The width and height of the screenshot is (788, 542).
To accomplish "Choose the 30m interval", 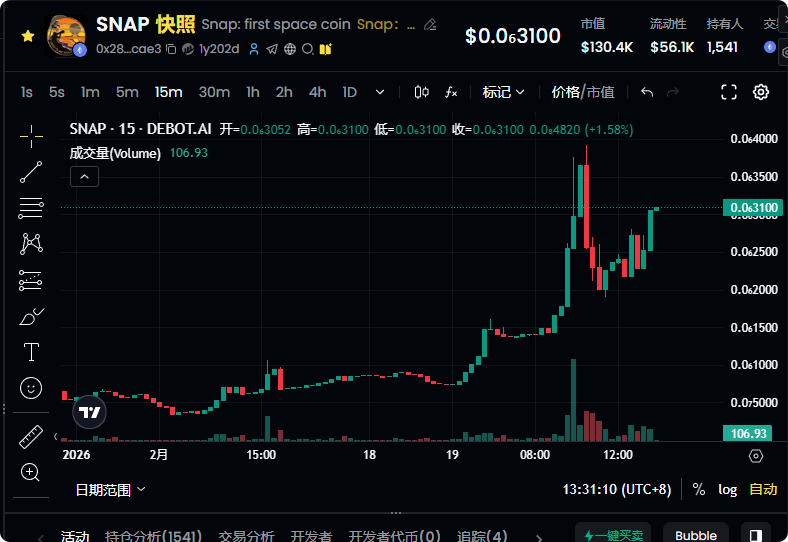I will (214, 92).
